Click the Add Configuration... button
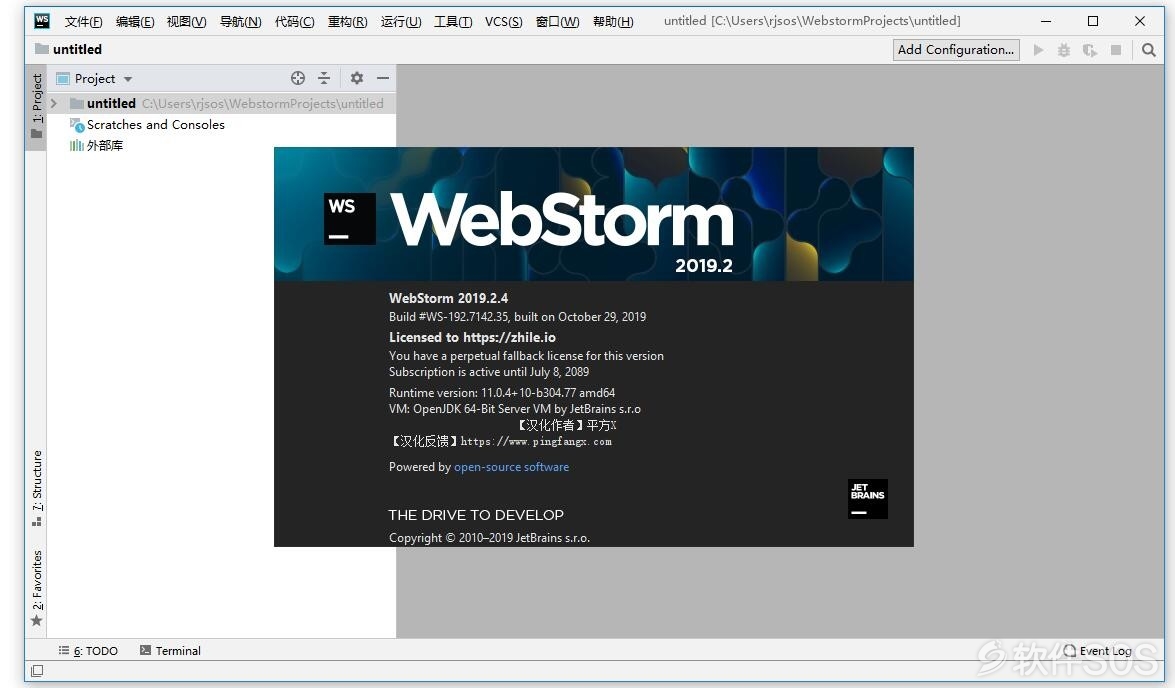Viewport: 1175px width, 688px height. 955,49
